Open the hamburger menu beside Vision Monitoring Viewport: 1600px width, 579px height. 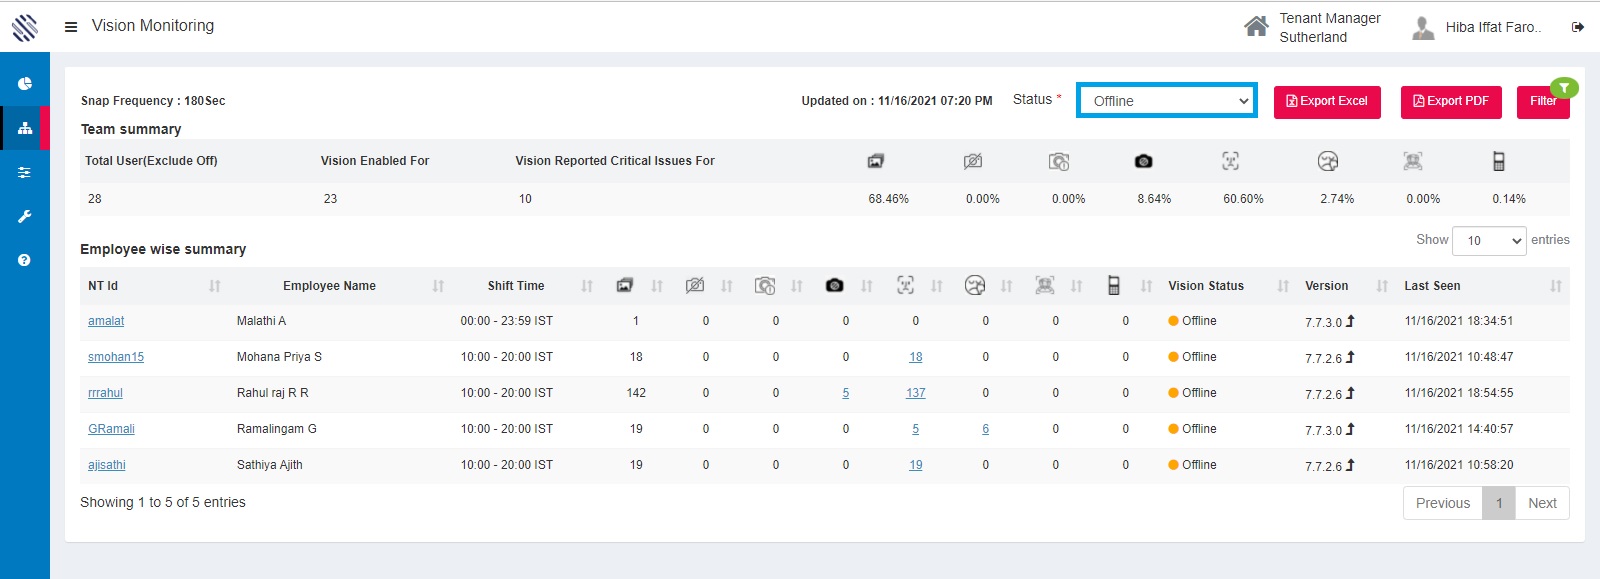pyautogui.click(x=71, y=27)
